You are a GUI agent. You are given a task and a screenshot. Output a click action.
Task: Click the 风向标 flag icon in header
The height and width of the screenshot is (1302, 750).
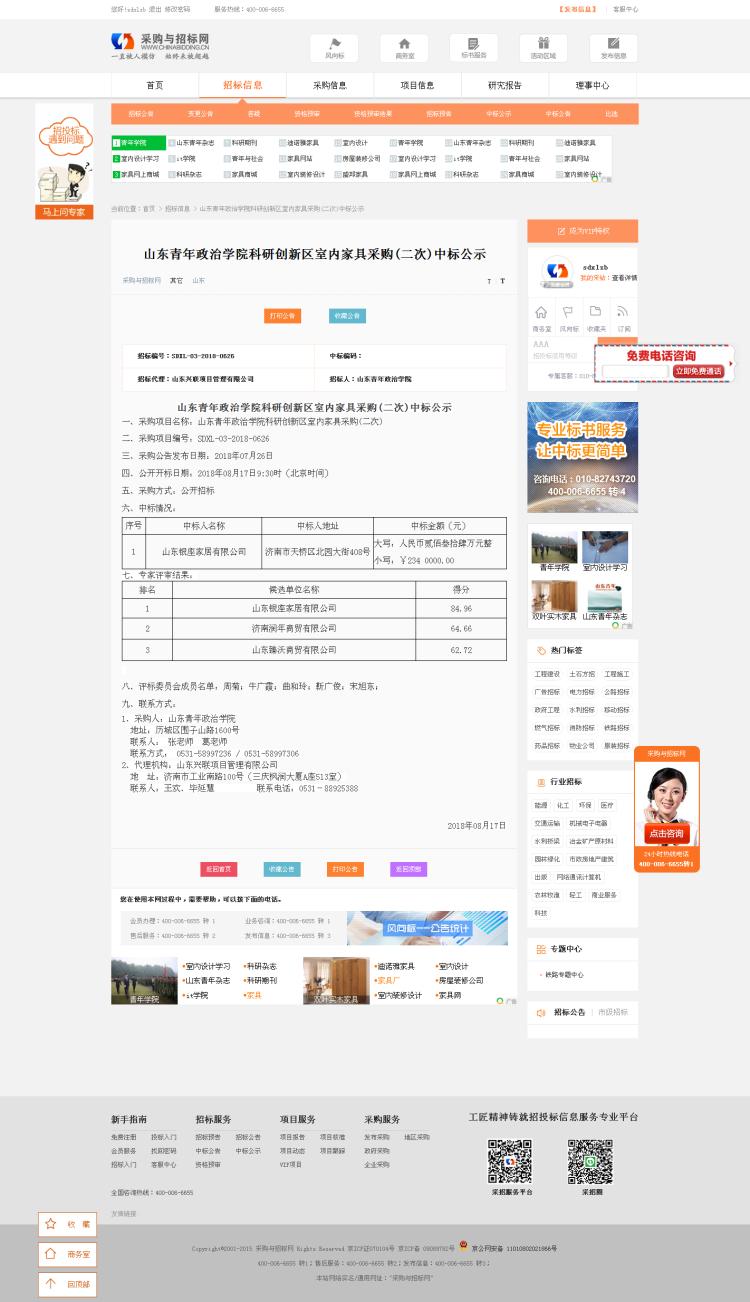[334, 47]
